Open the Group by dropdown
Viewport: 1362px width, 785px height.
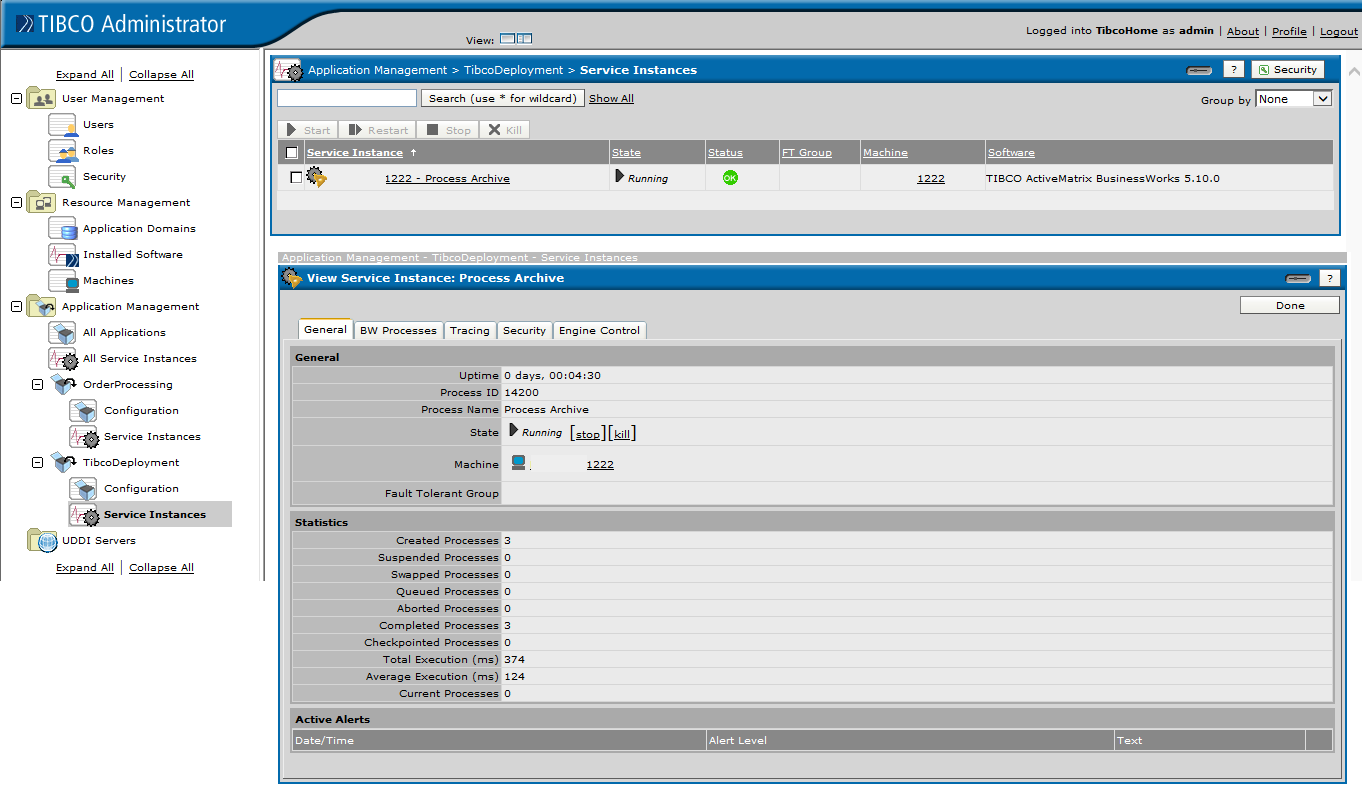pyautogui.click(x=1293, y=98)
